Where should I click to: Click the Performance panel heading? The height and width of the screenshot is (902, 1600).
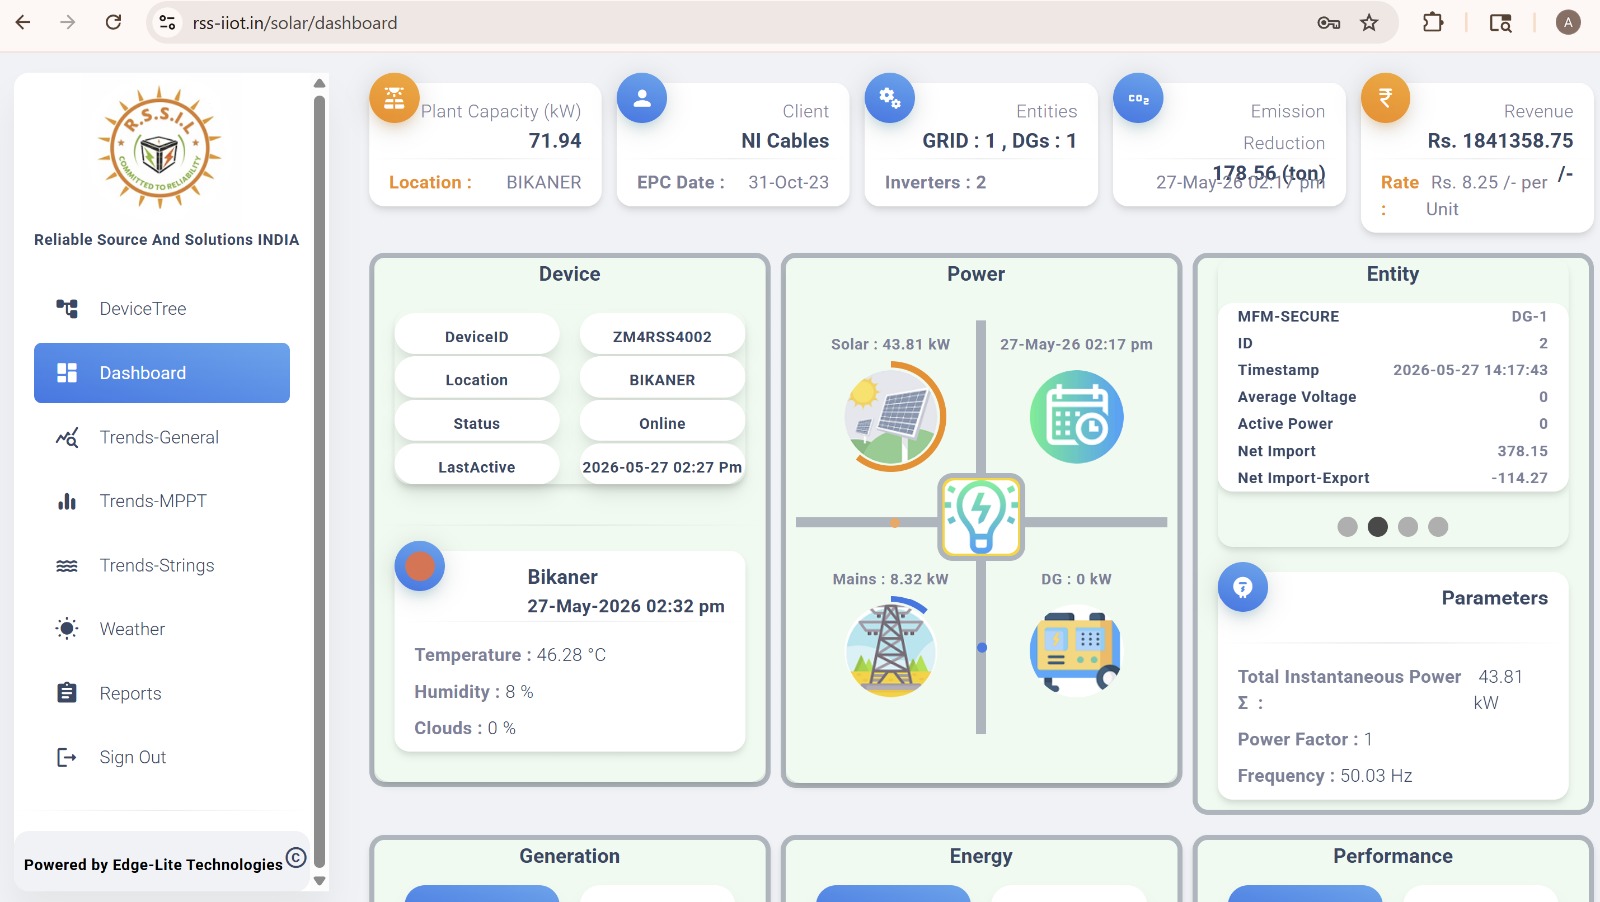[x=1392, y=856]
